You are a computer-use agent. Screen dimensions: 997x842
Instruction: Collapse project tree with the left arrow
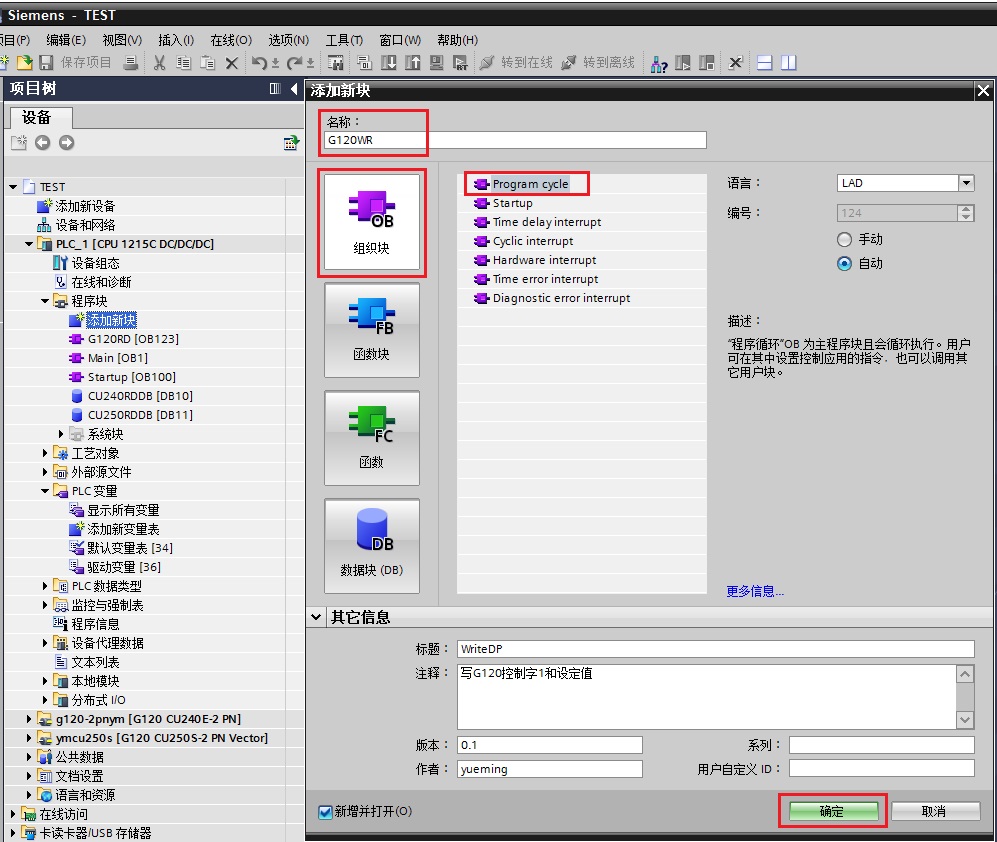point(294,88)
